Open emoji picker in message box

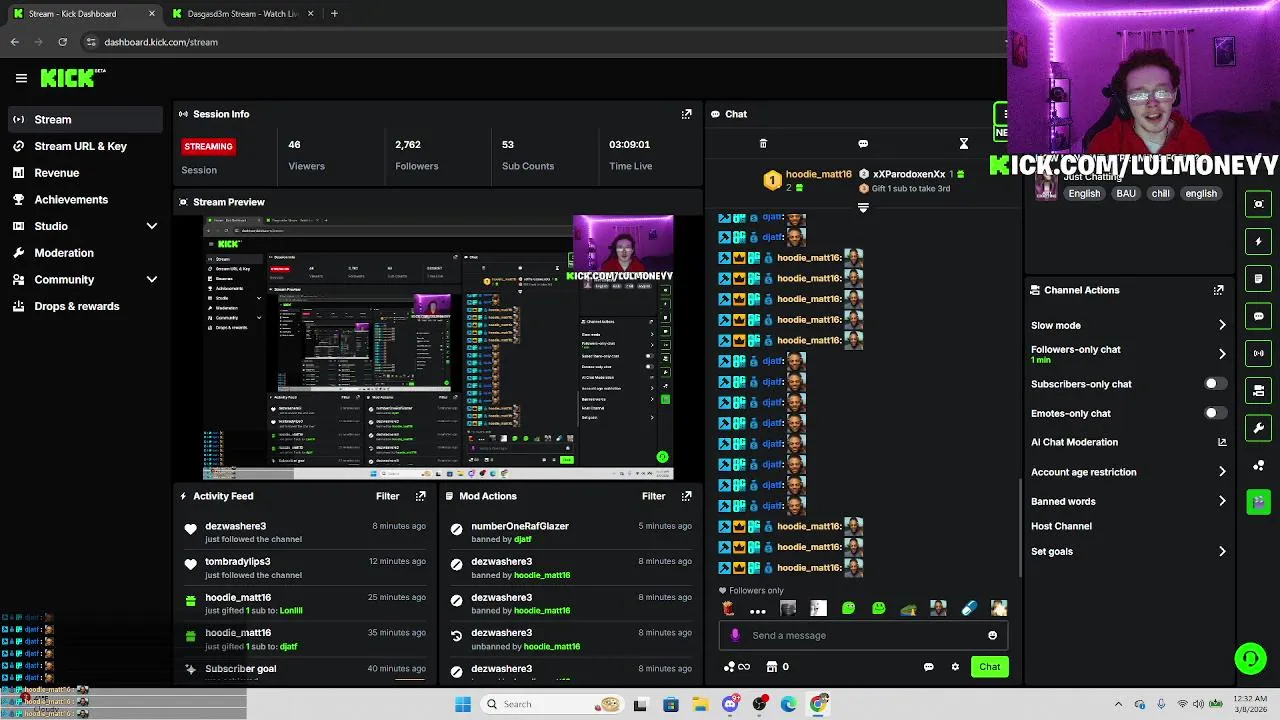[x=992, y=635]
